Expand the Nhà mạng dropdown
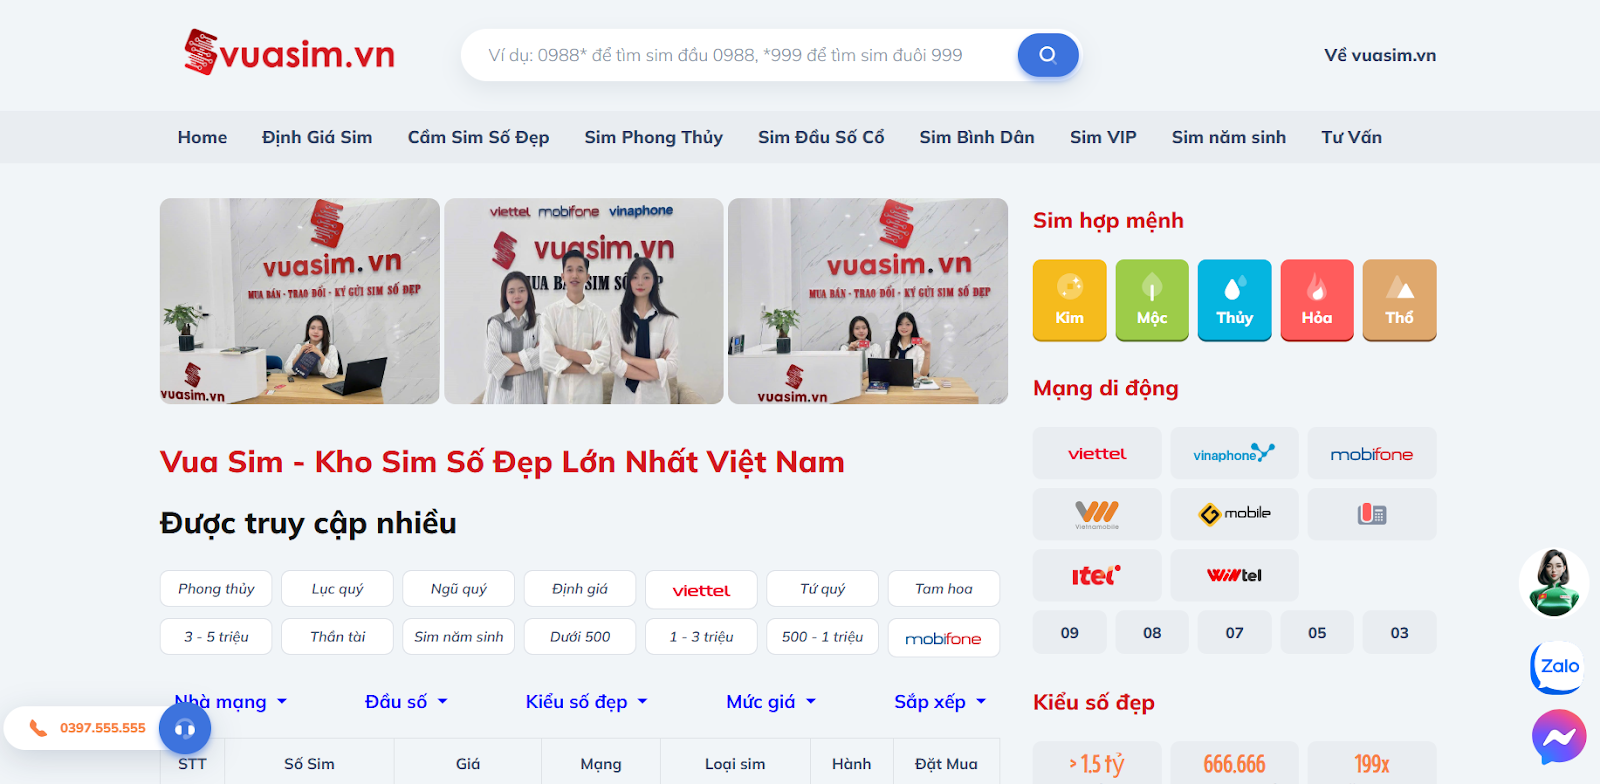 [231, 702]
